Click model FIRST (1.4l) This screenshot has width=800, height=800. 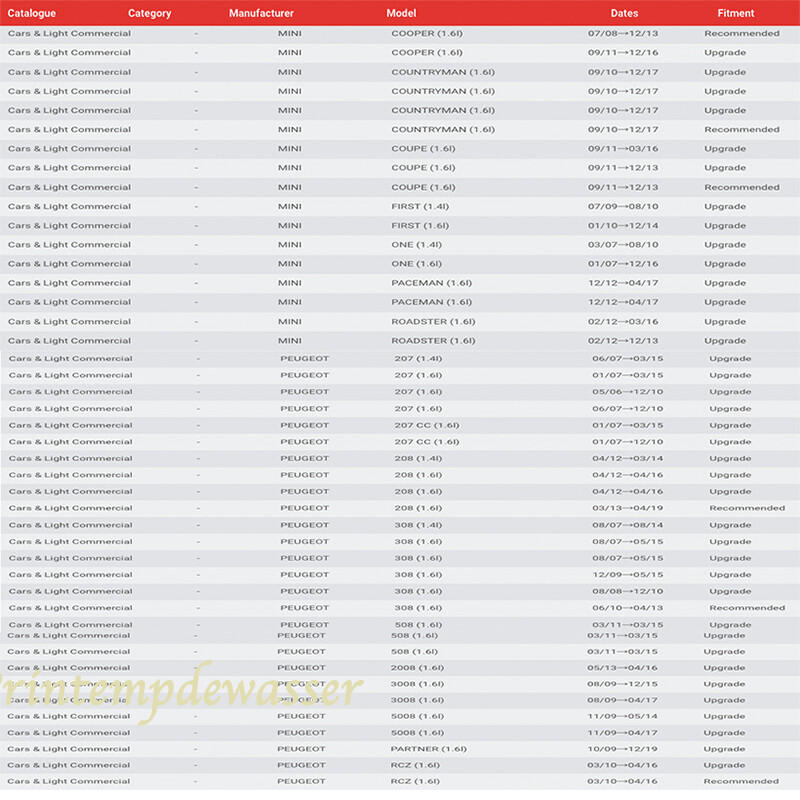tap(420, 207)
